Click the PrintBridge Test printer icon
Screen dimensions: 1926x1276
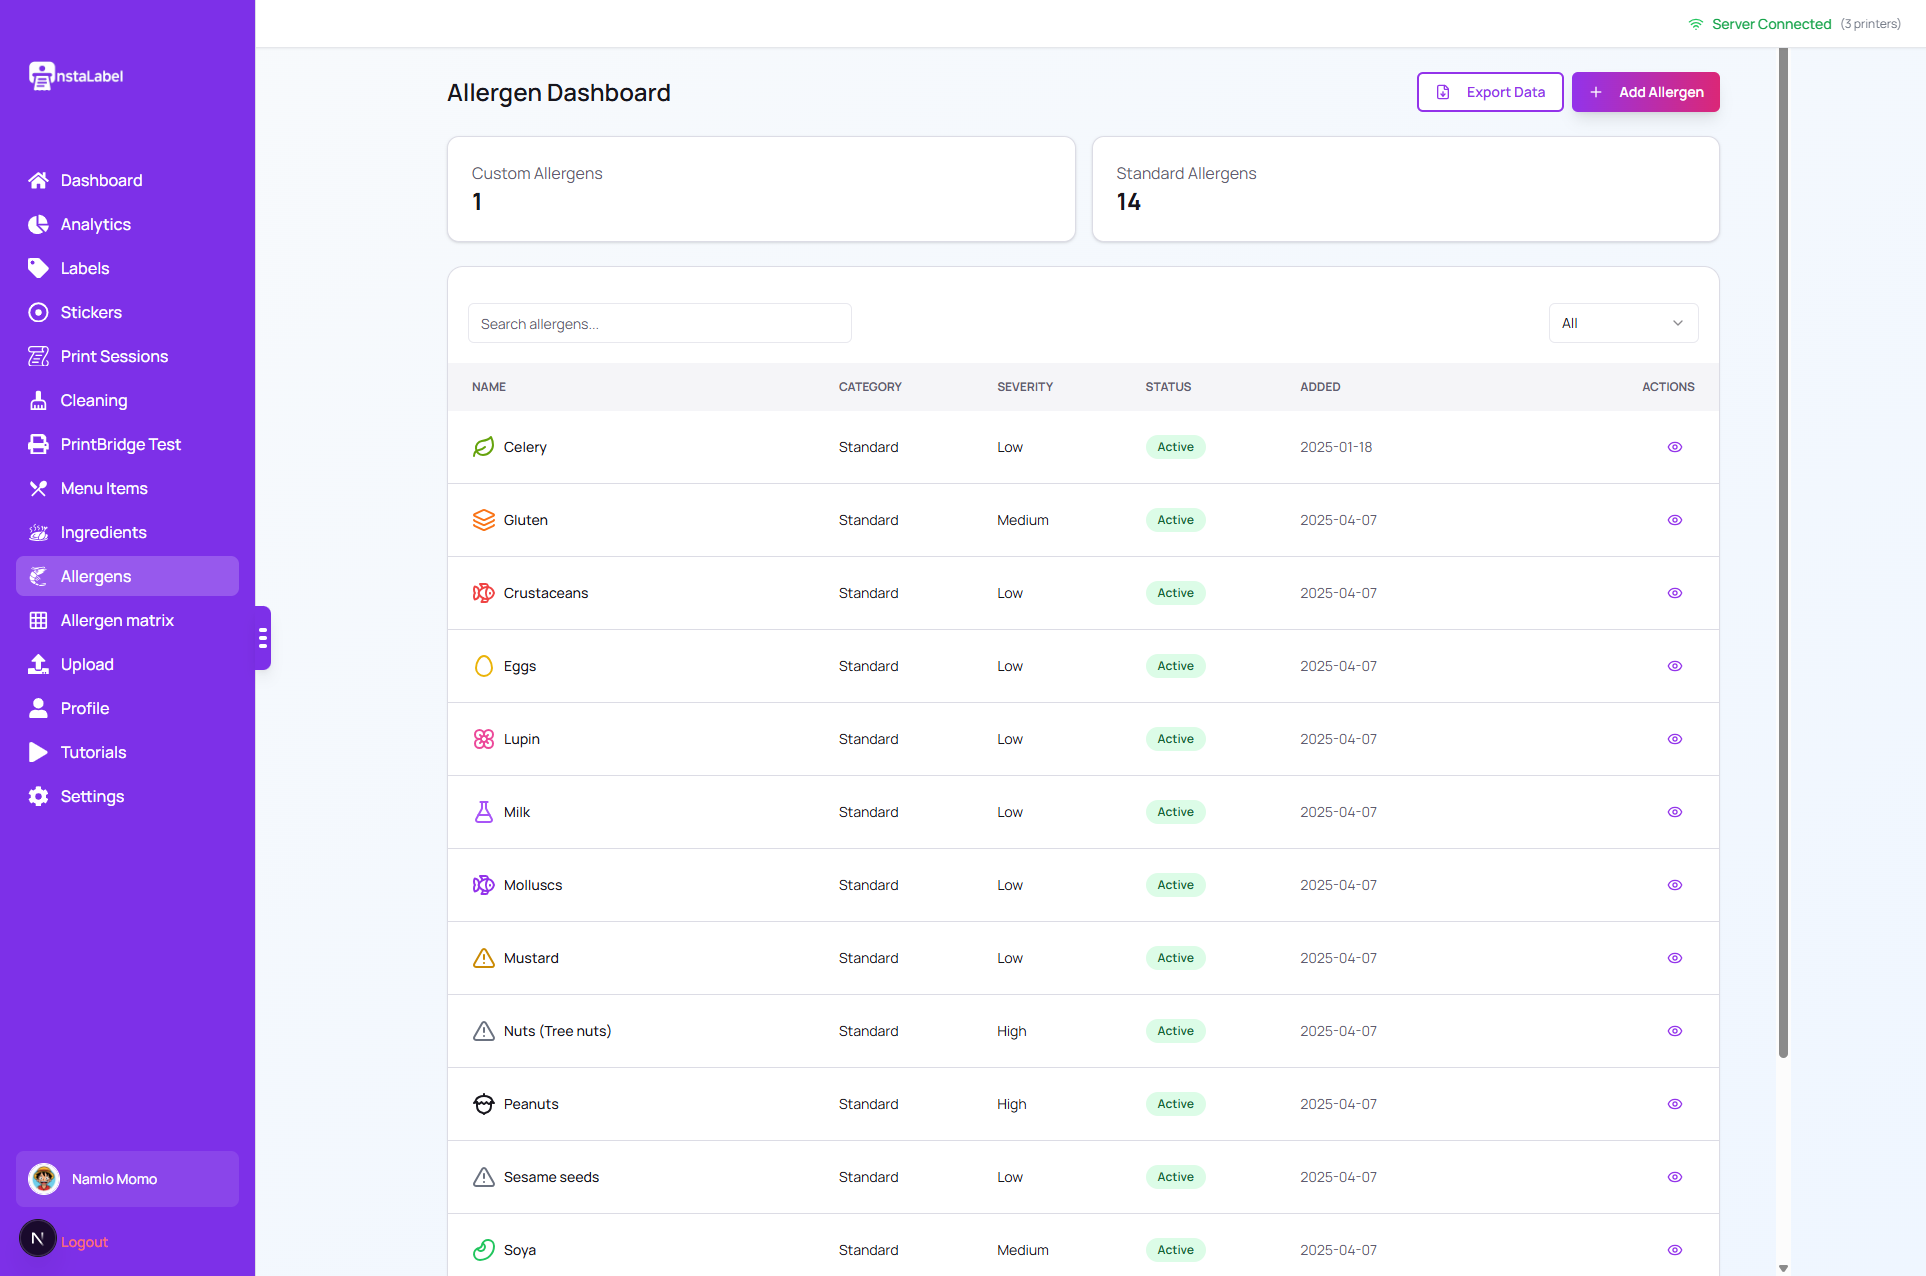[x=38, y=444]
